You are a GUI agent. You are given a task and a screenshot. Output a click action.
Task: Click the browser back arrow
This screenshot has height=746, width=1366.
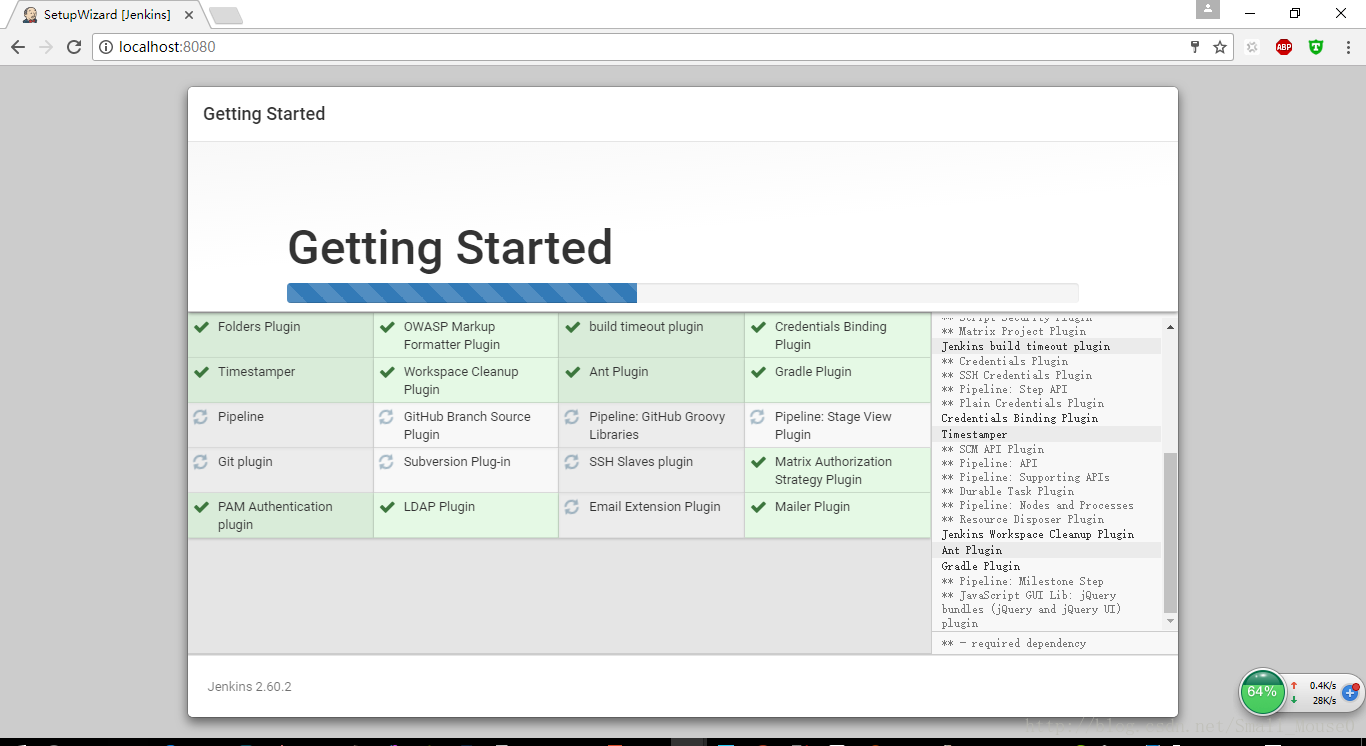18,47
